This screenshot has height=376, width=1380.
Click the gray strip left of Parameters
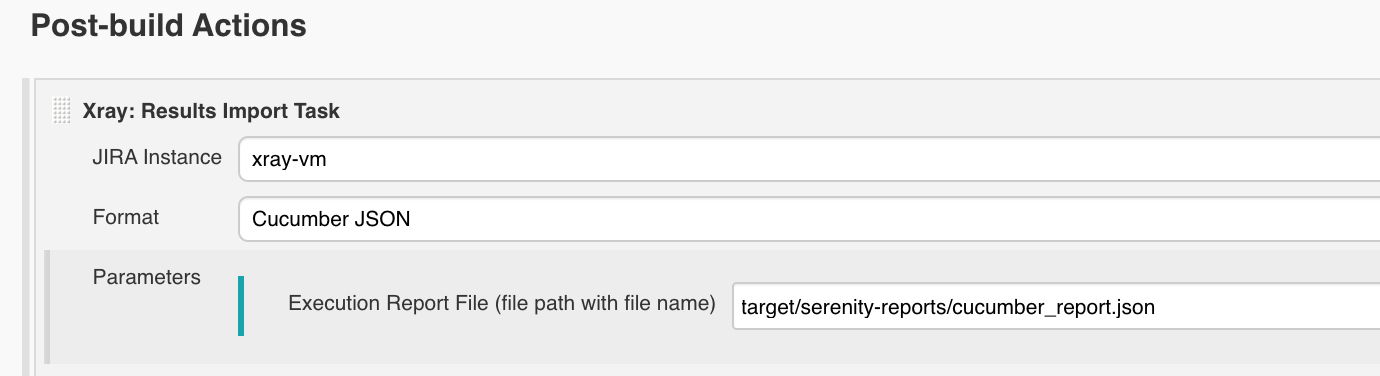(48, 307)
